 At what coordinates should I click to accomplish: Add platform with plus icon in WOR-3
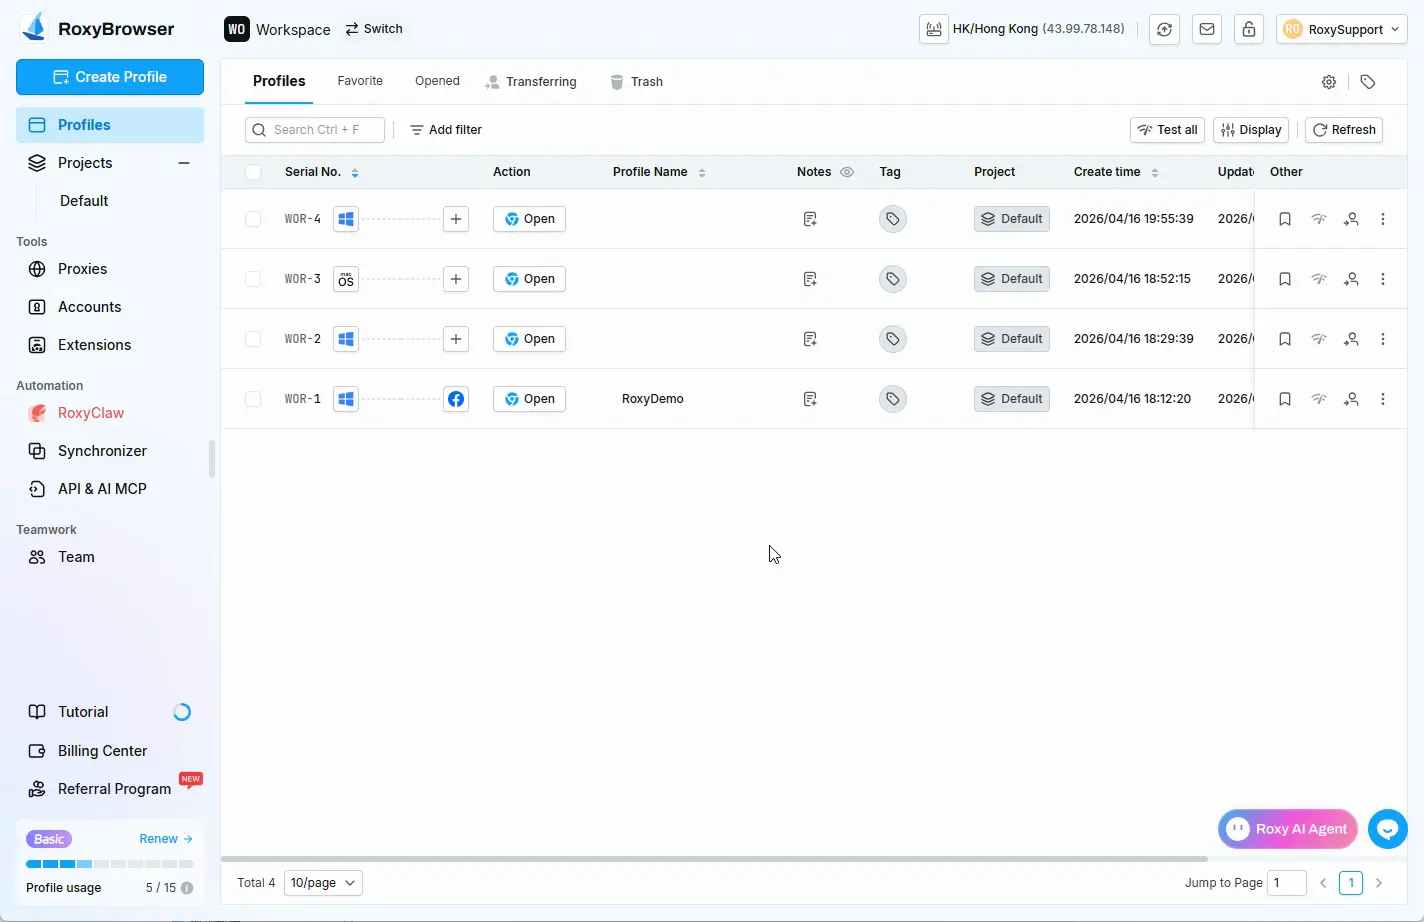(x=456, y=279)
